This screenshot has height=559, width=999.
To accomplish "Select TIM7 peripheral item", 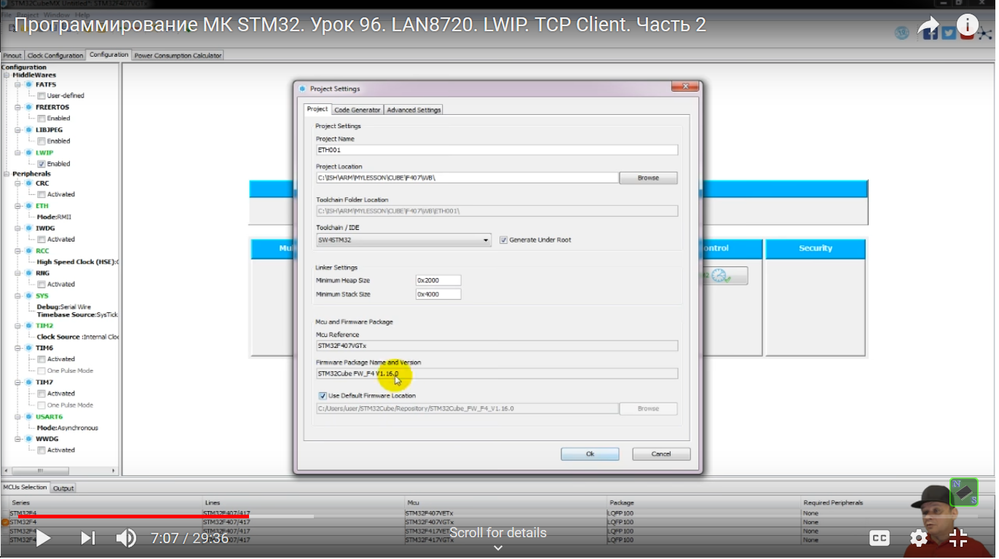I will [x=44, y=382].
